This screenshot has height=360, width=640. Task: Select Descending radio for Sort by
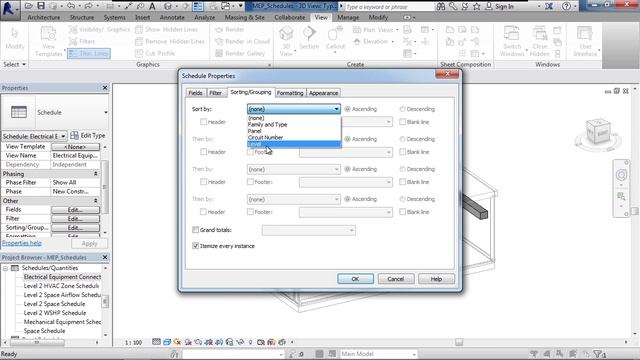[402, 109]
